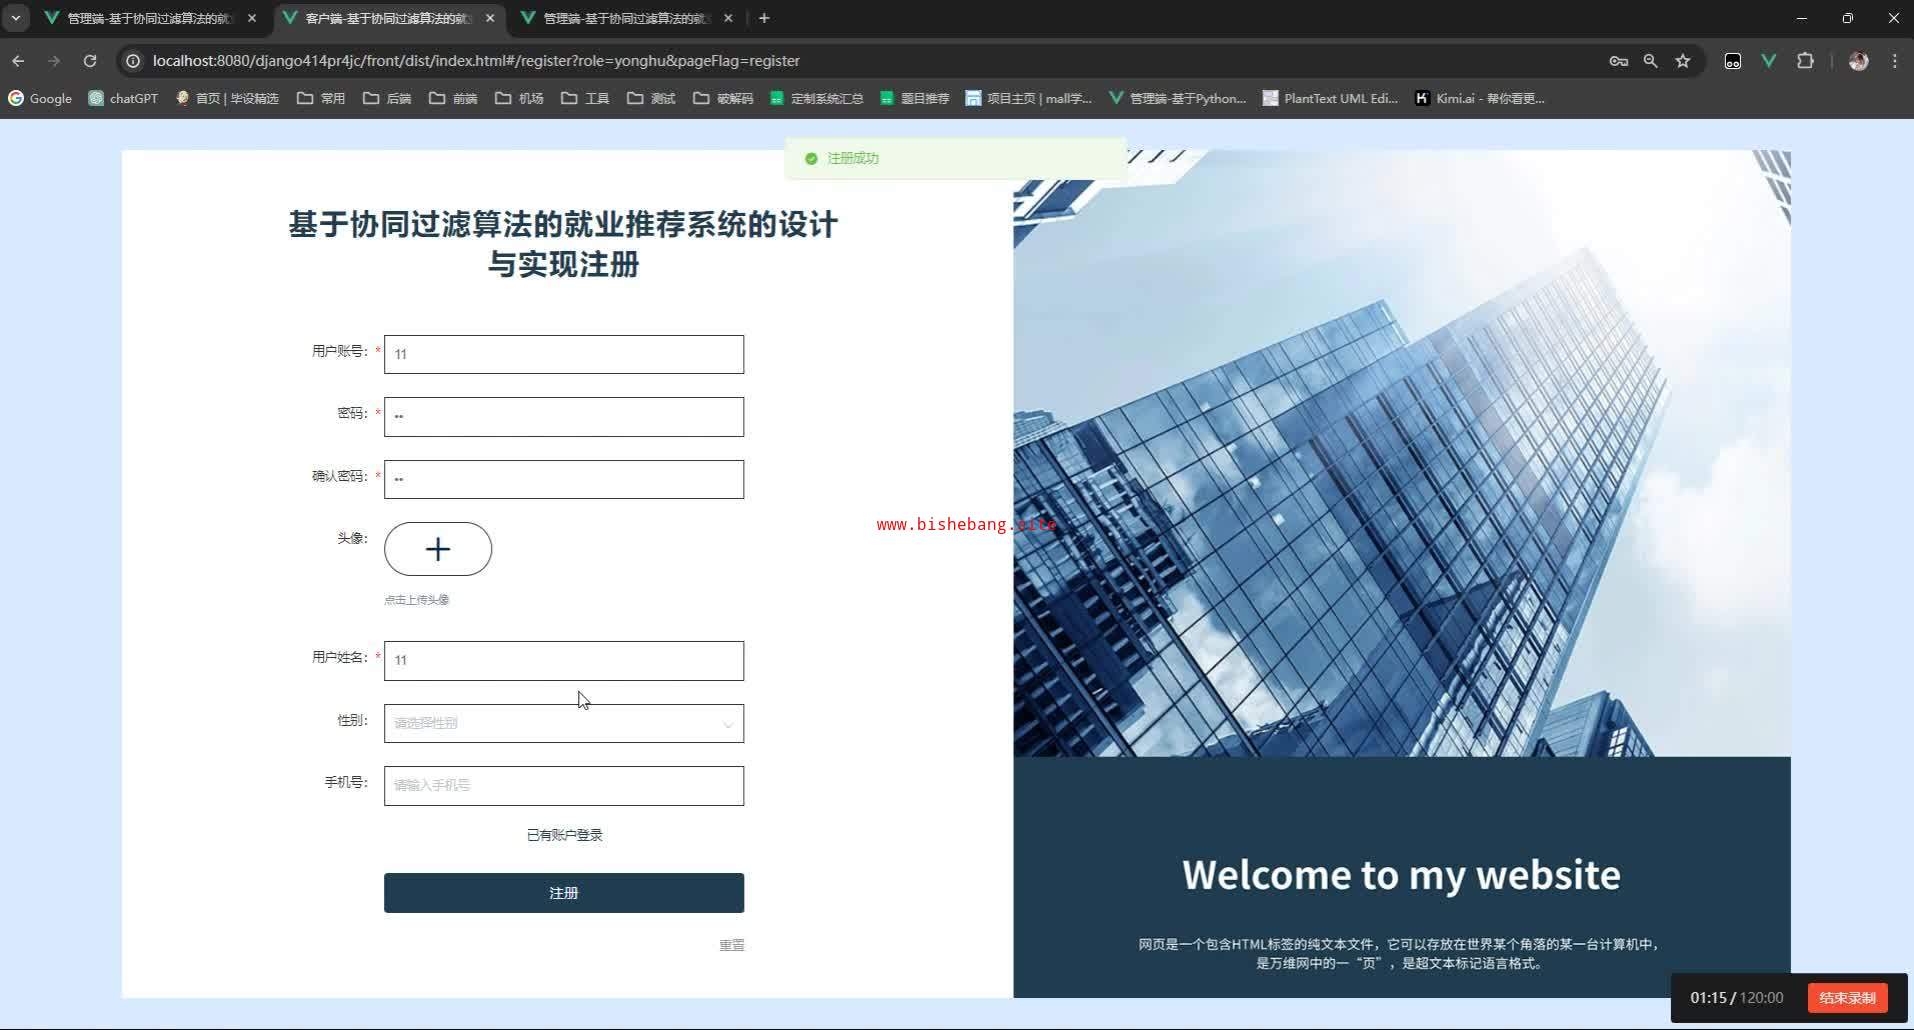Viewport: 1914px width, 1030px height.
Task: Reload the current page
Action: (90, 61)
